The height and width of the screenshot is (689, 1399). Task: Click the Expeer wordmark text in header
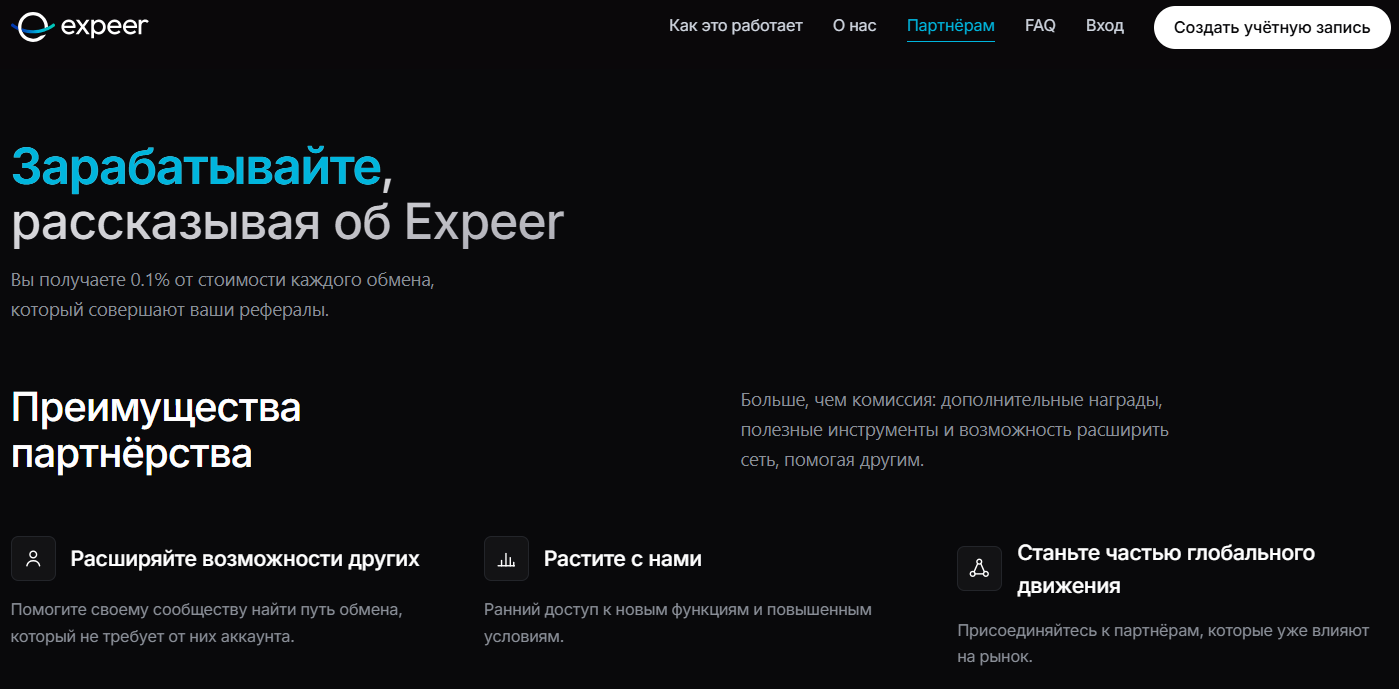(x=104, y=27)
